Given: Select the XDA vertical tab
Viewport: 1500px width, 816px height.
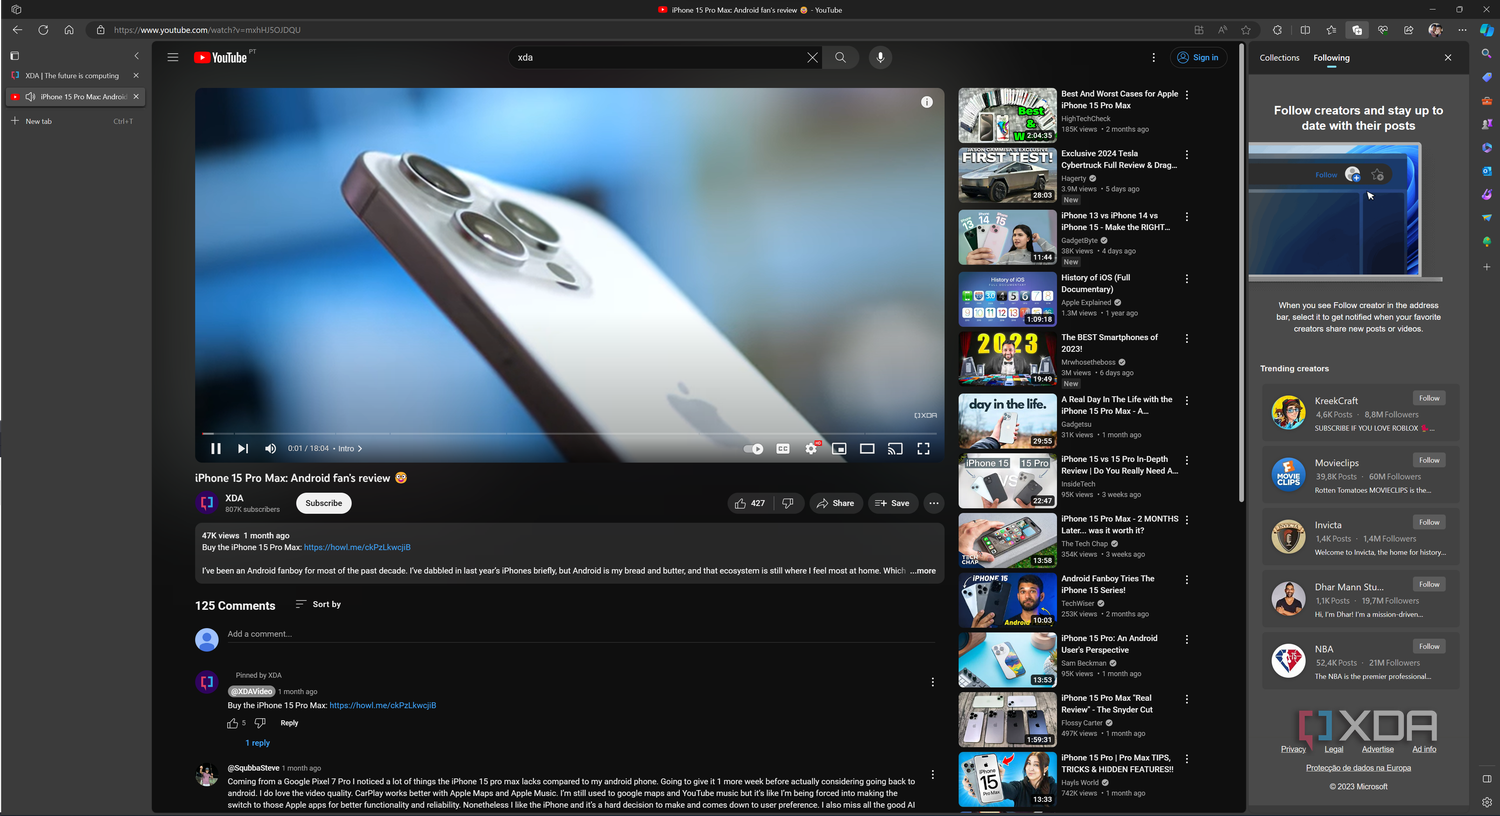Looking at the screenshot, I should click(70, 76).
